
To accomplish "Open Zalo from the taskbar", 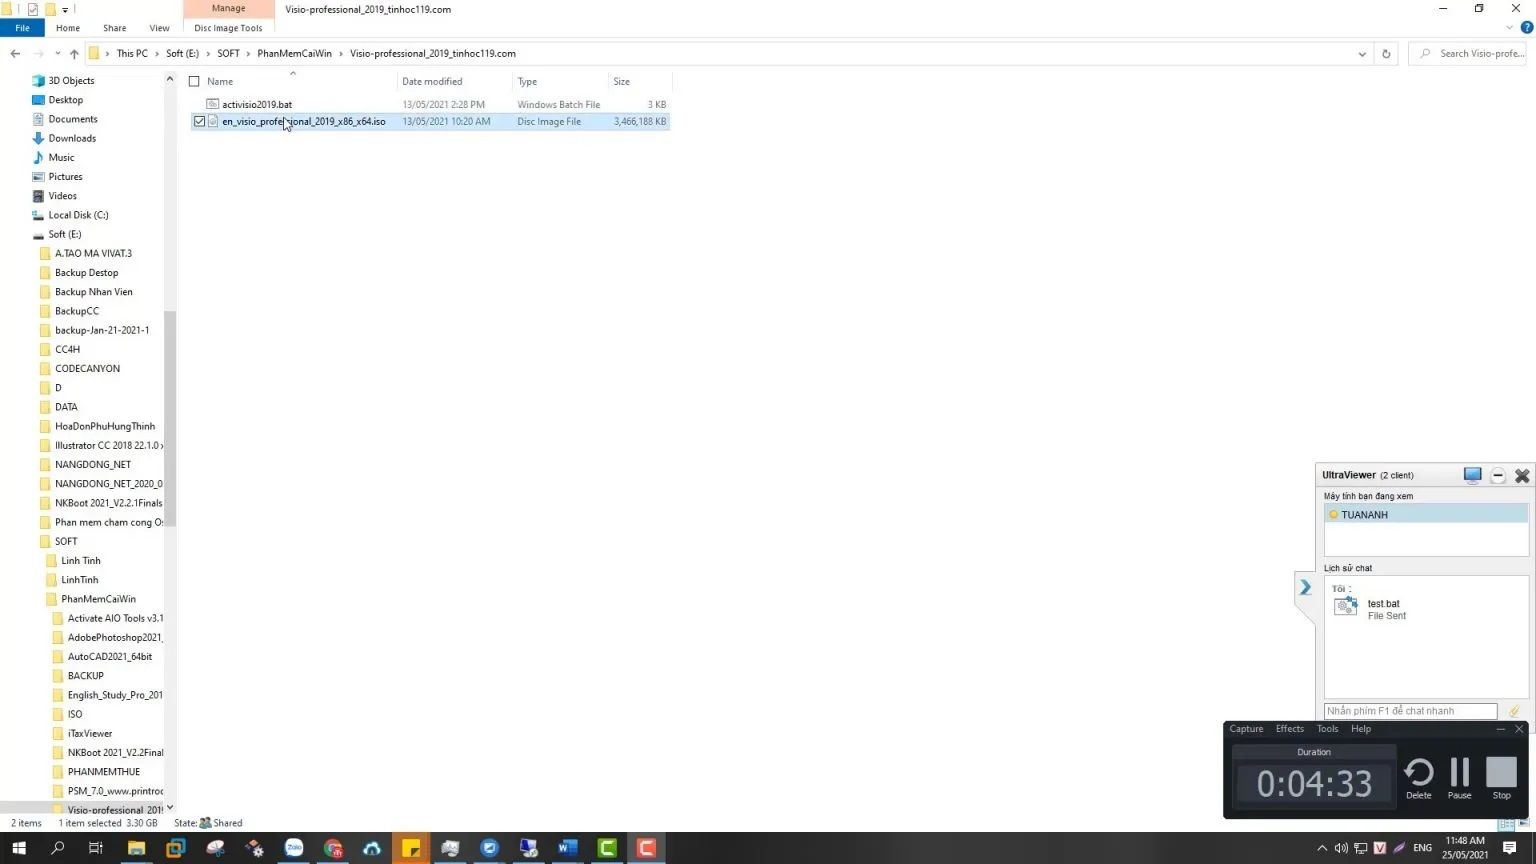I will 293,848.
